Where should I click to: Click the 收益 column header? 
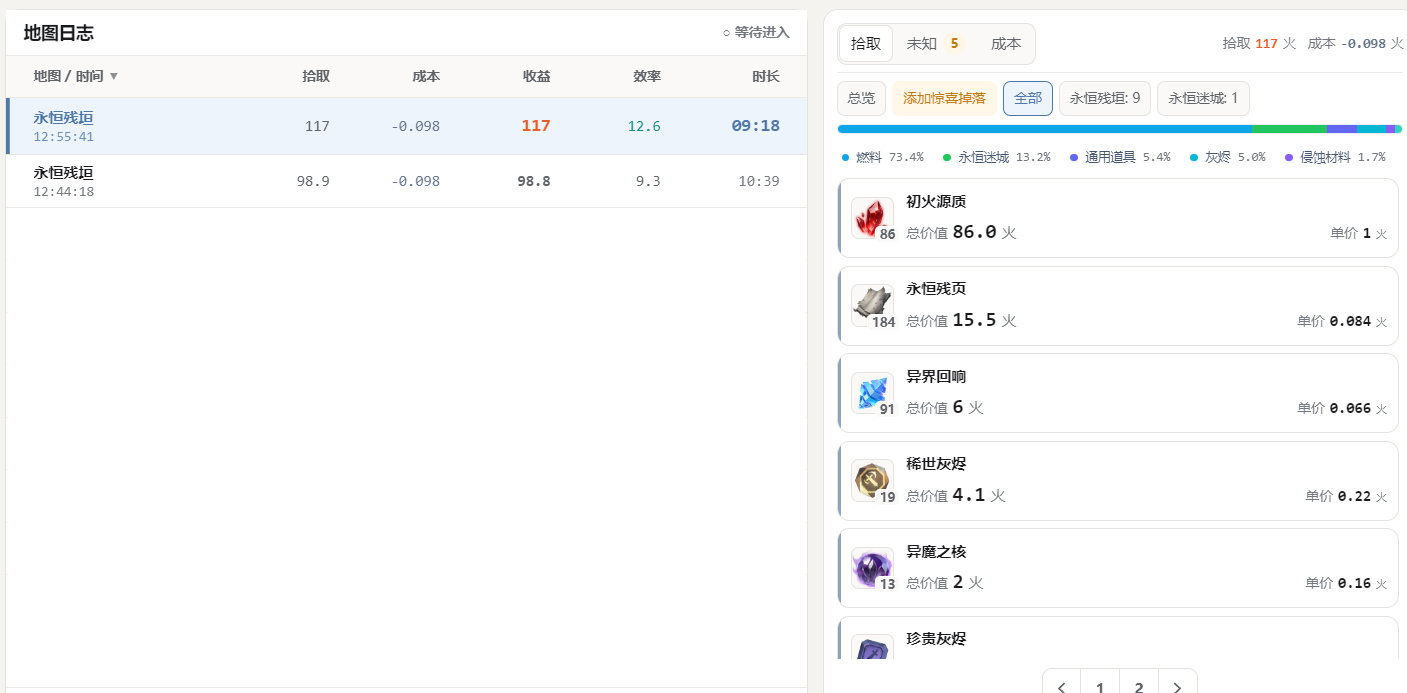[x=536, y=77]
